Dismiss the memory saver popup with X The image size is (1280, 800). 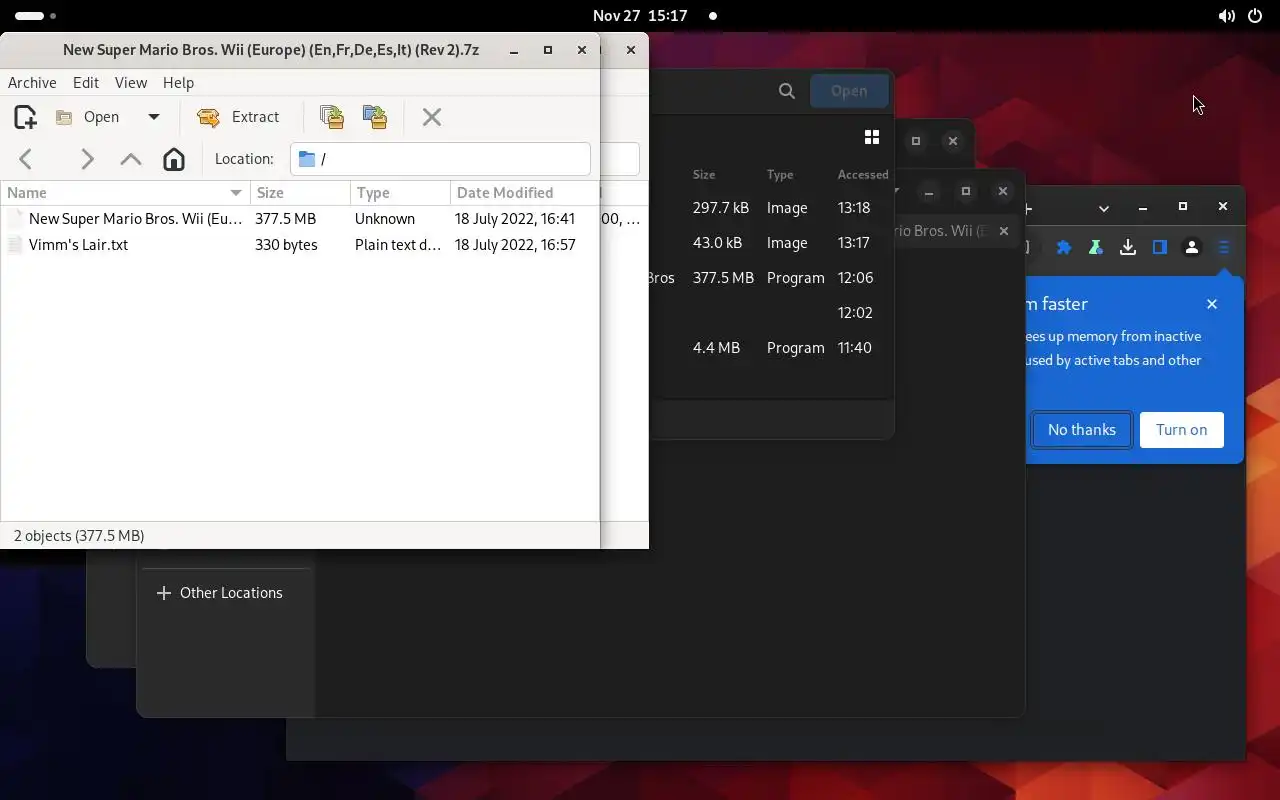[1212, 304]
